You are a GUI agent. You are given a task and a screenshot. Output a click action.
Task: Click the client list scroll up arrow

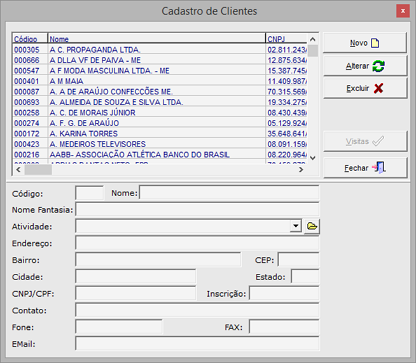coord(313,39)
